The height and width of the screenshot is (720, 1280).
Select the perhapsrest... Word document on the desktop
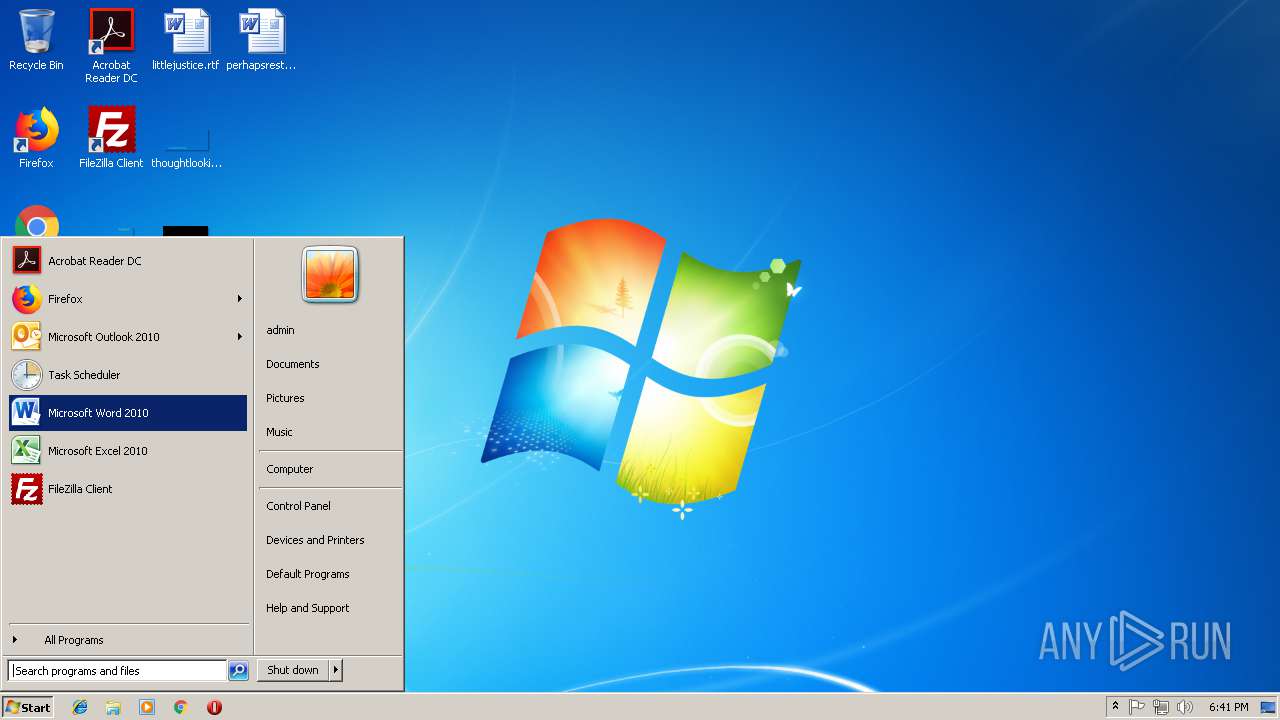261,40
